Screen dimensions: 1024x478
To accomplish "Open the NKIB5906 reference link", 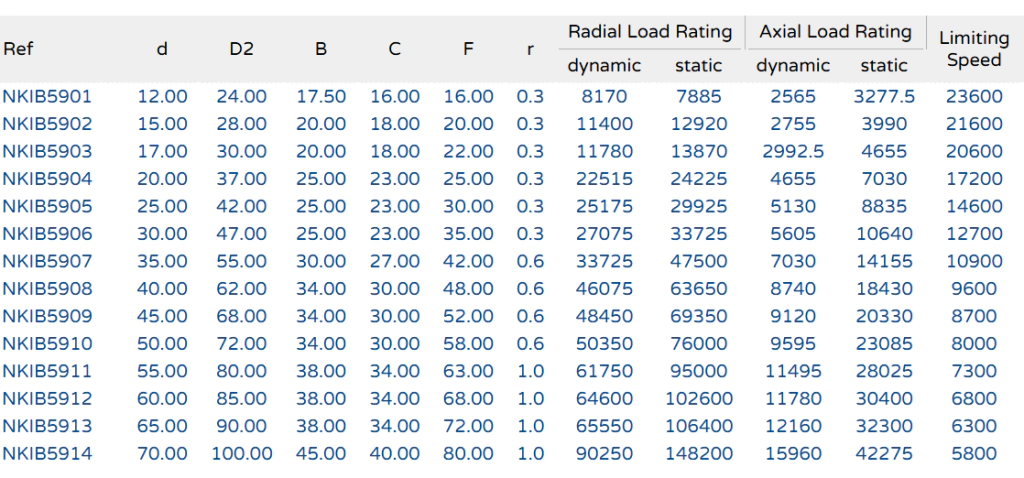I will 47,234.
